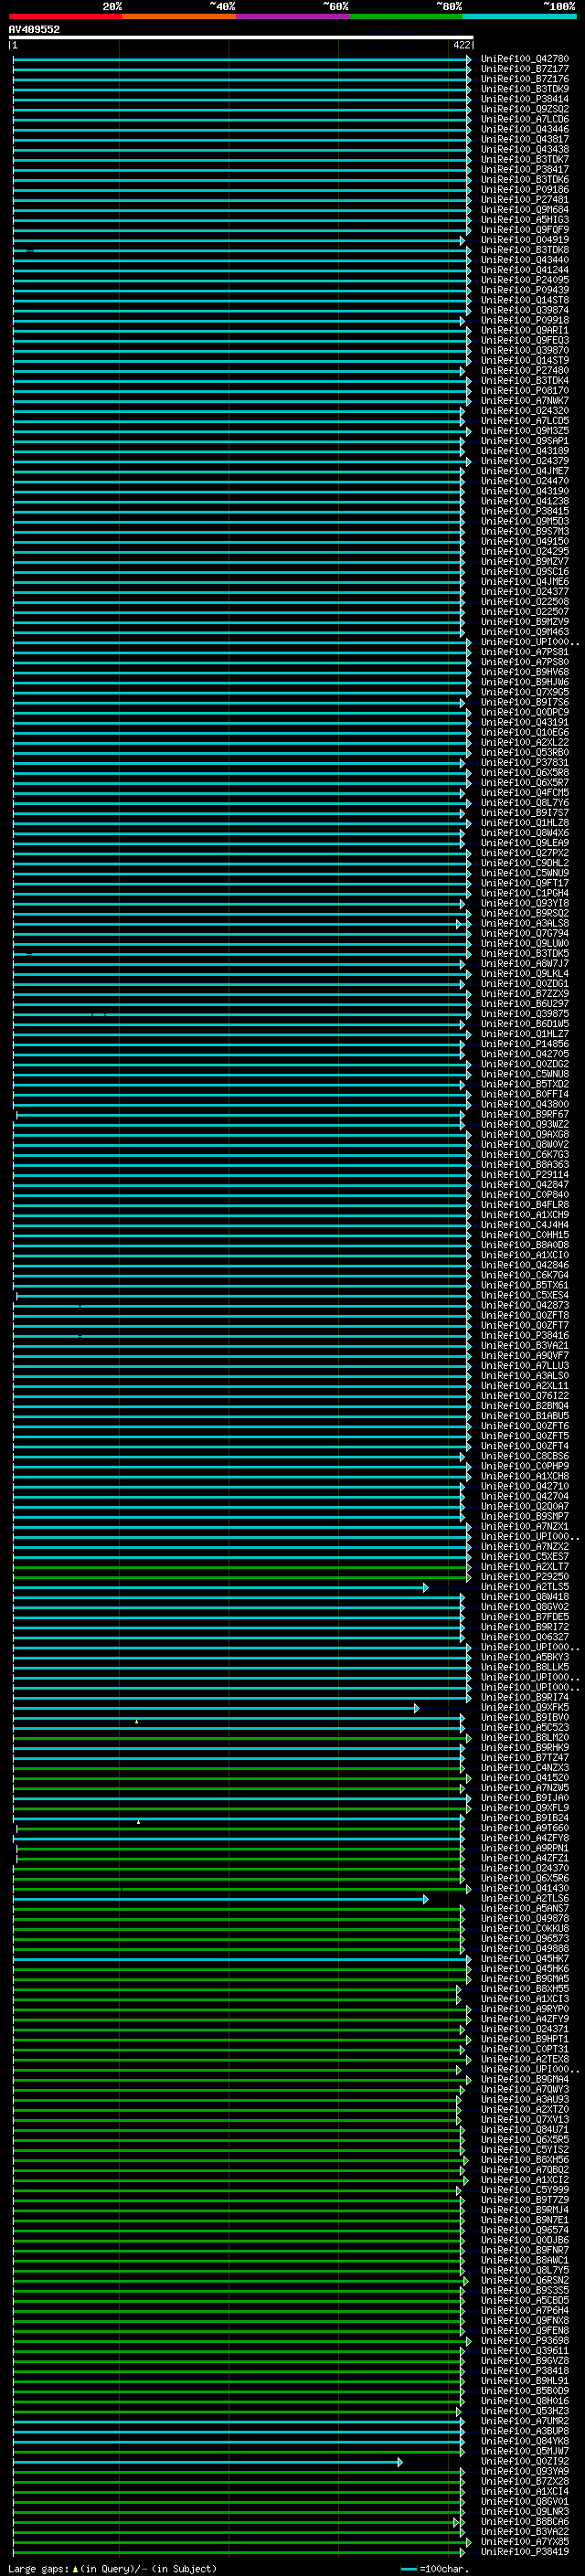Click alignment bar of UniRef100_A2TLS5
The width and height of the screenshot is (585, 2576).
[x=220, y=1587]
